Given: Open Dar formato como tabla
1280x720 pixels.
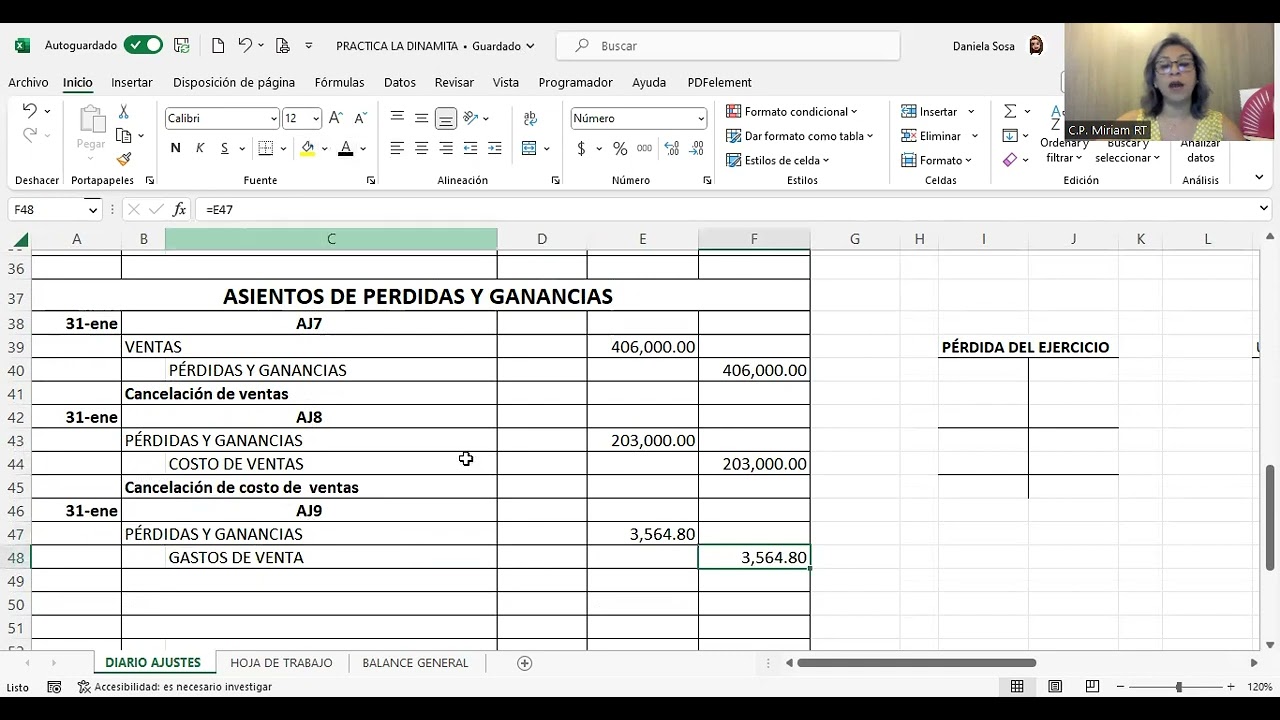Looking at the screenshot, I should point(800,136).
